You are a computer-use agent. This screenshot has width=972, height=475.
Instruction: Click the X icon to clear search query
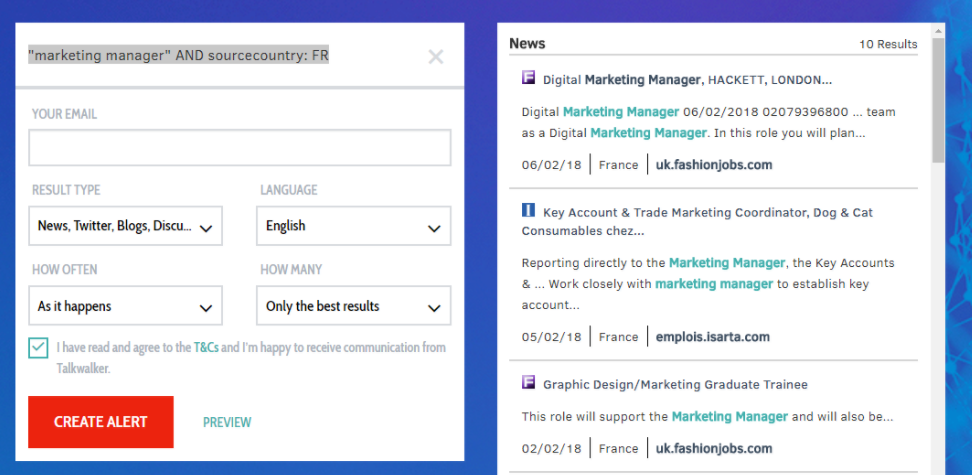[x=436, y=57]
